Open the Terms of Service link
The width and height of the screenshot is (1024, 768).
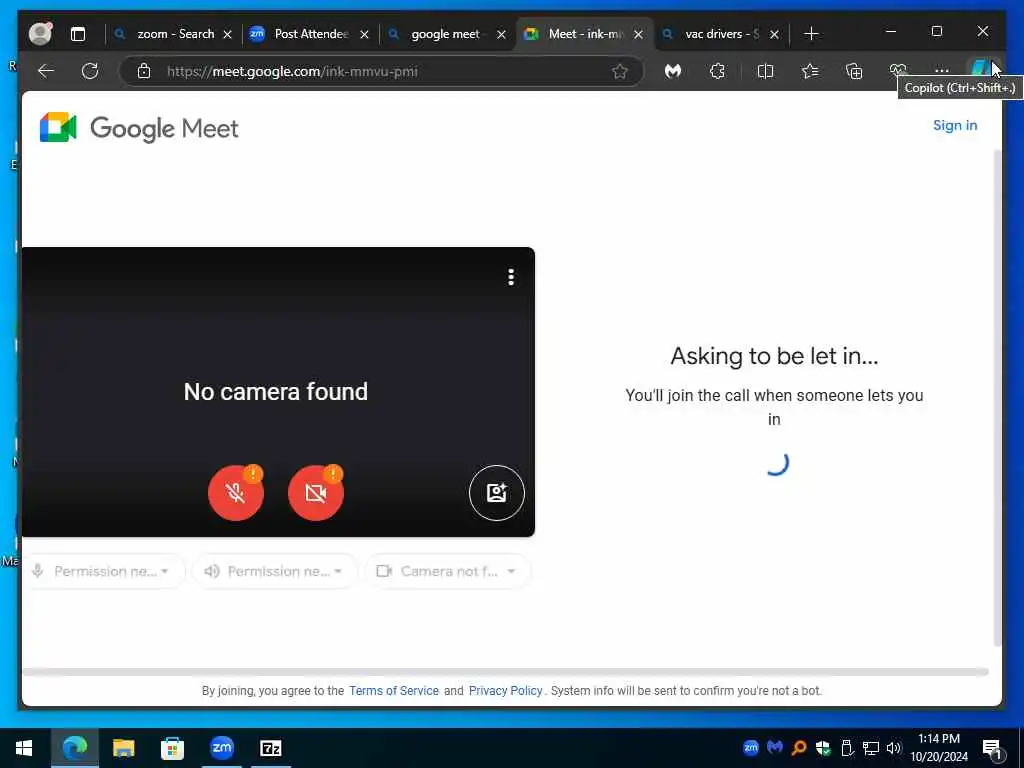[394, 690]
